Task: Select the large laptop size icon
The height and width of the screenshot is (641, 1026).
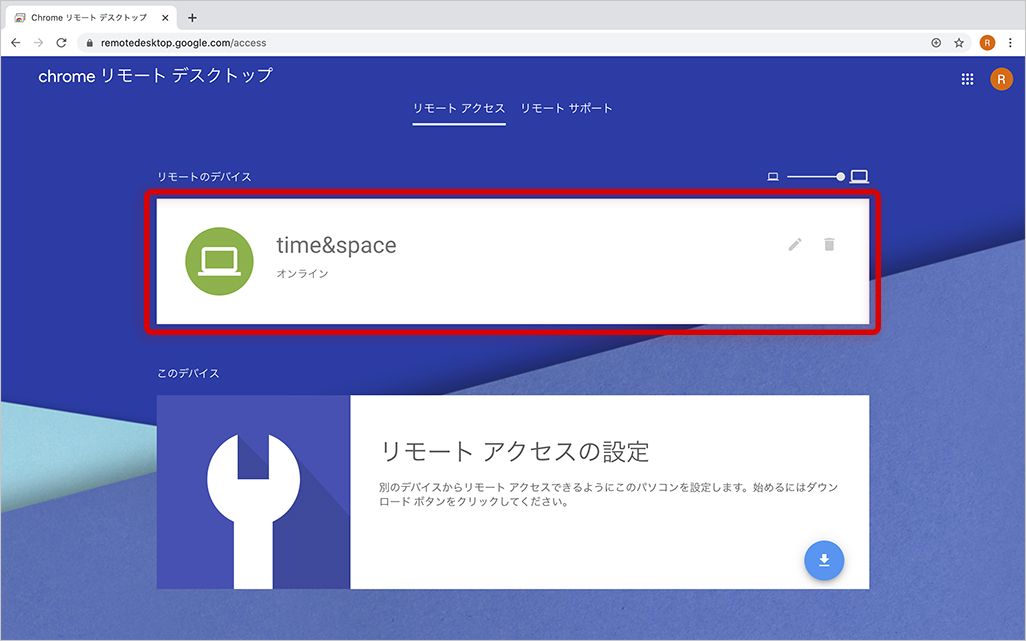Action: [x=859, y=177]
